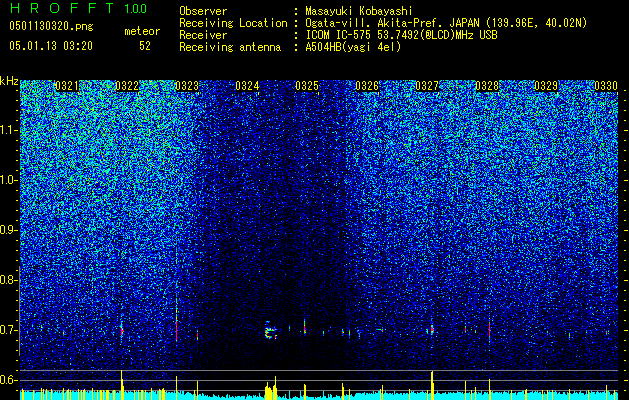629x400 pixels.
Task: Click the kHz axis unit label
Action: pos(9,81)
